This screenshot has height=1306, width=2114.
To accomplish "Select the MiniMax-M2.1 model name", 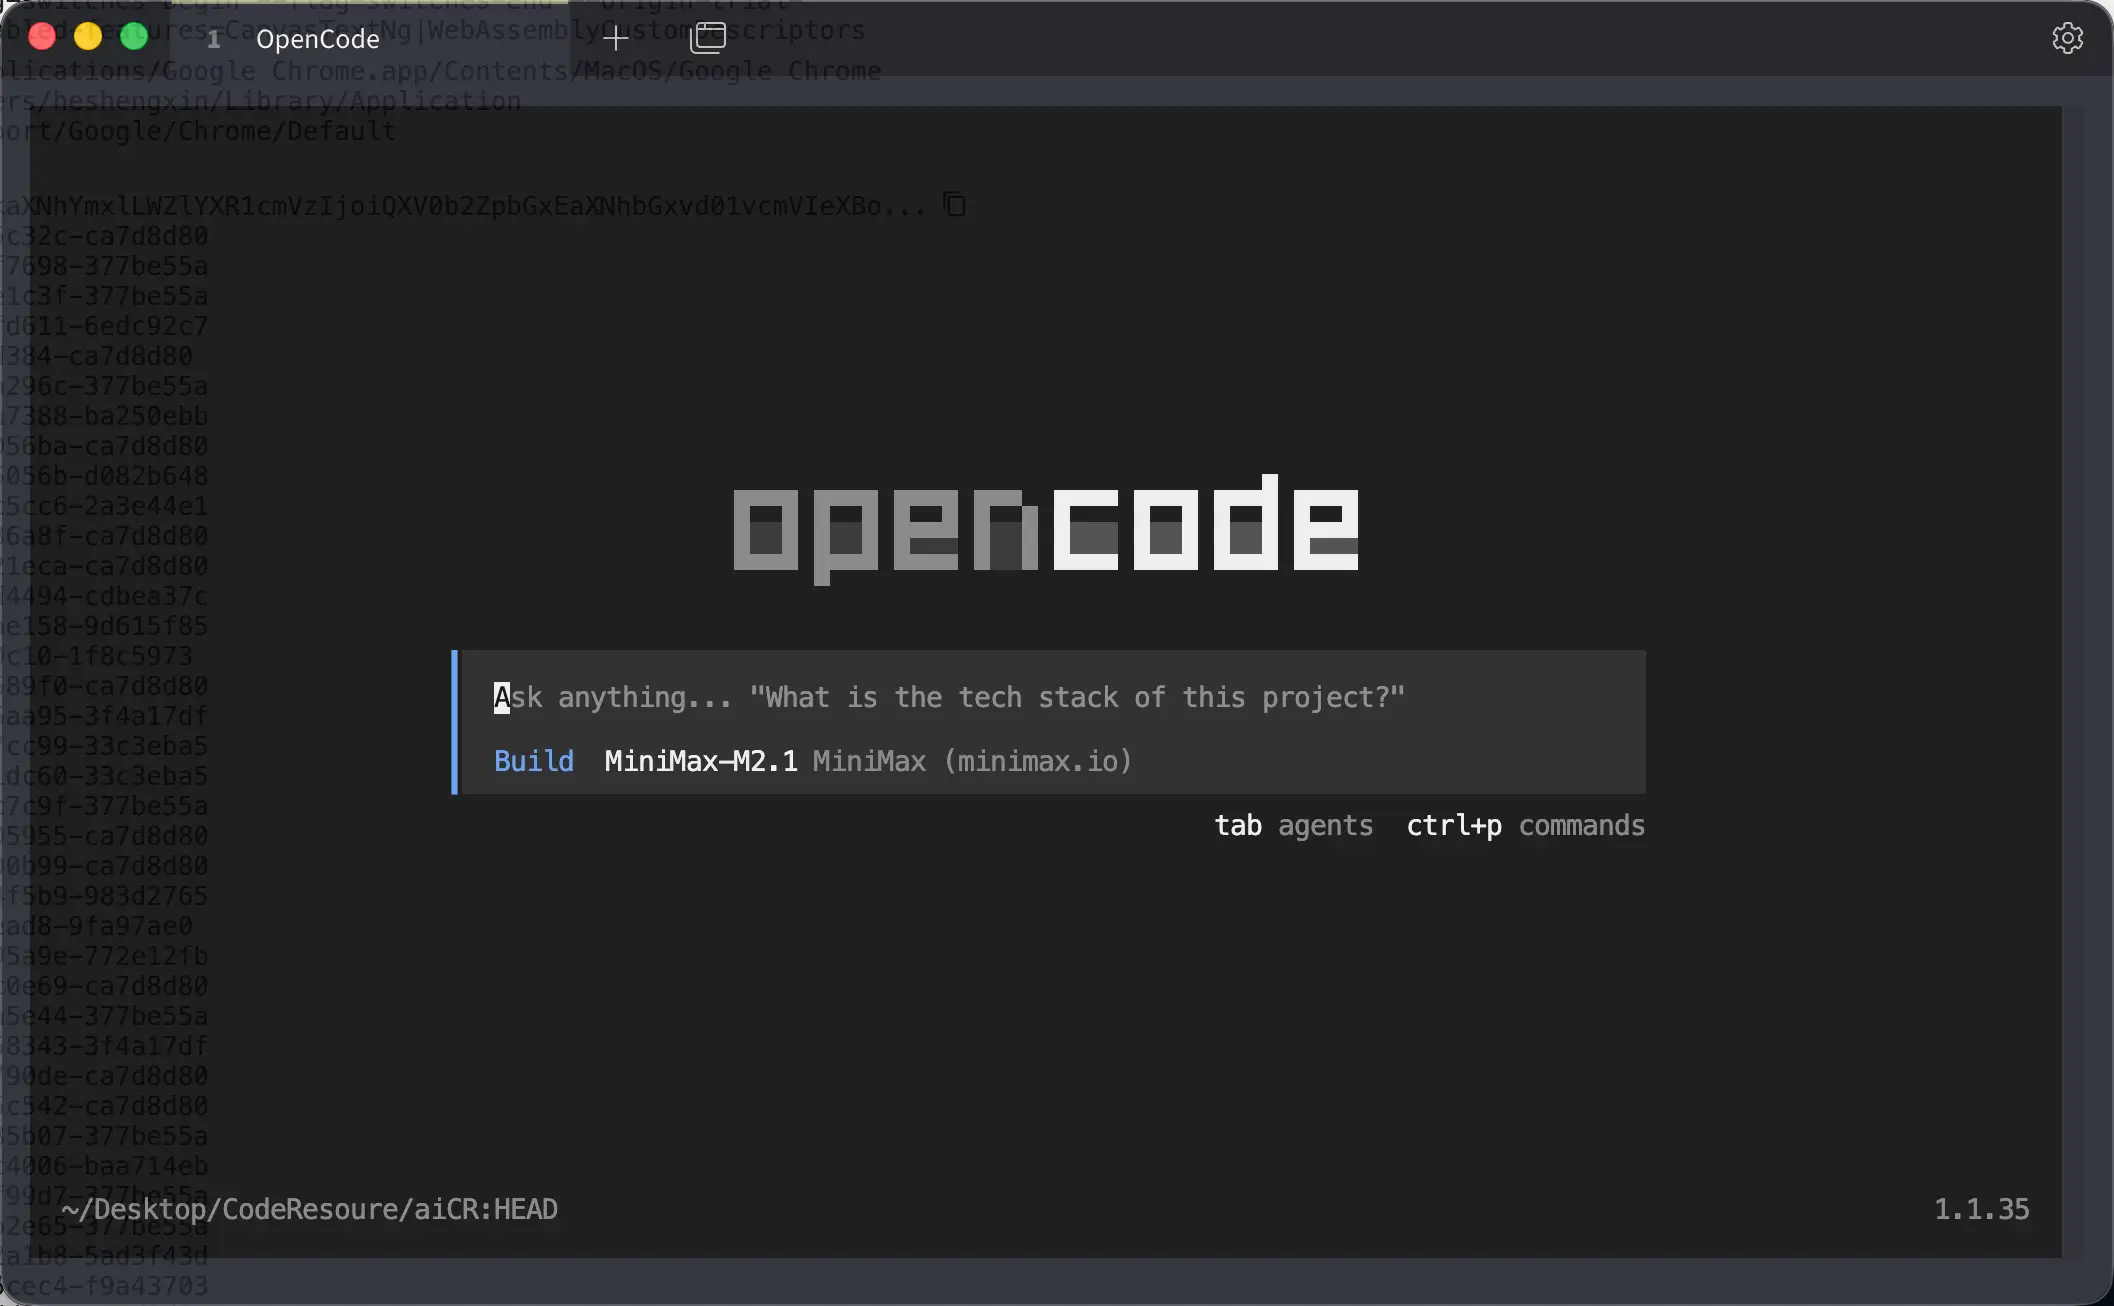I will 701,761.
